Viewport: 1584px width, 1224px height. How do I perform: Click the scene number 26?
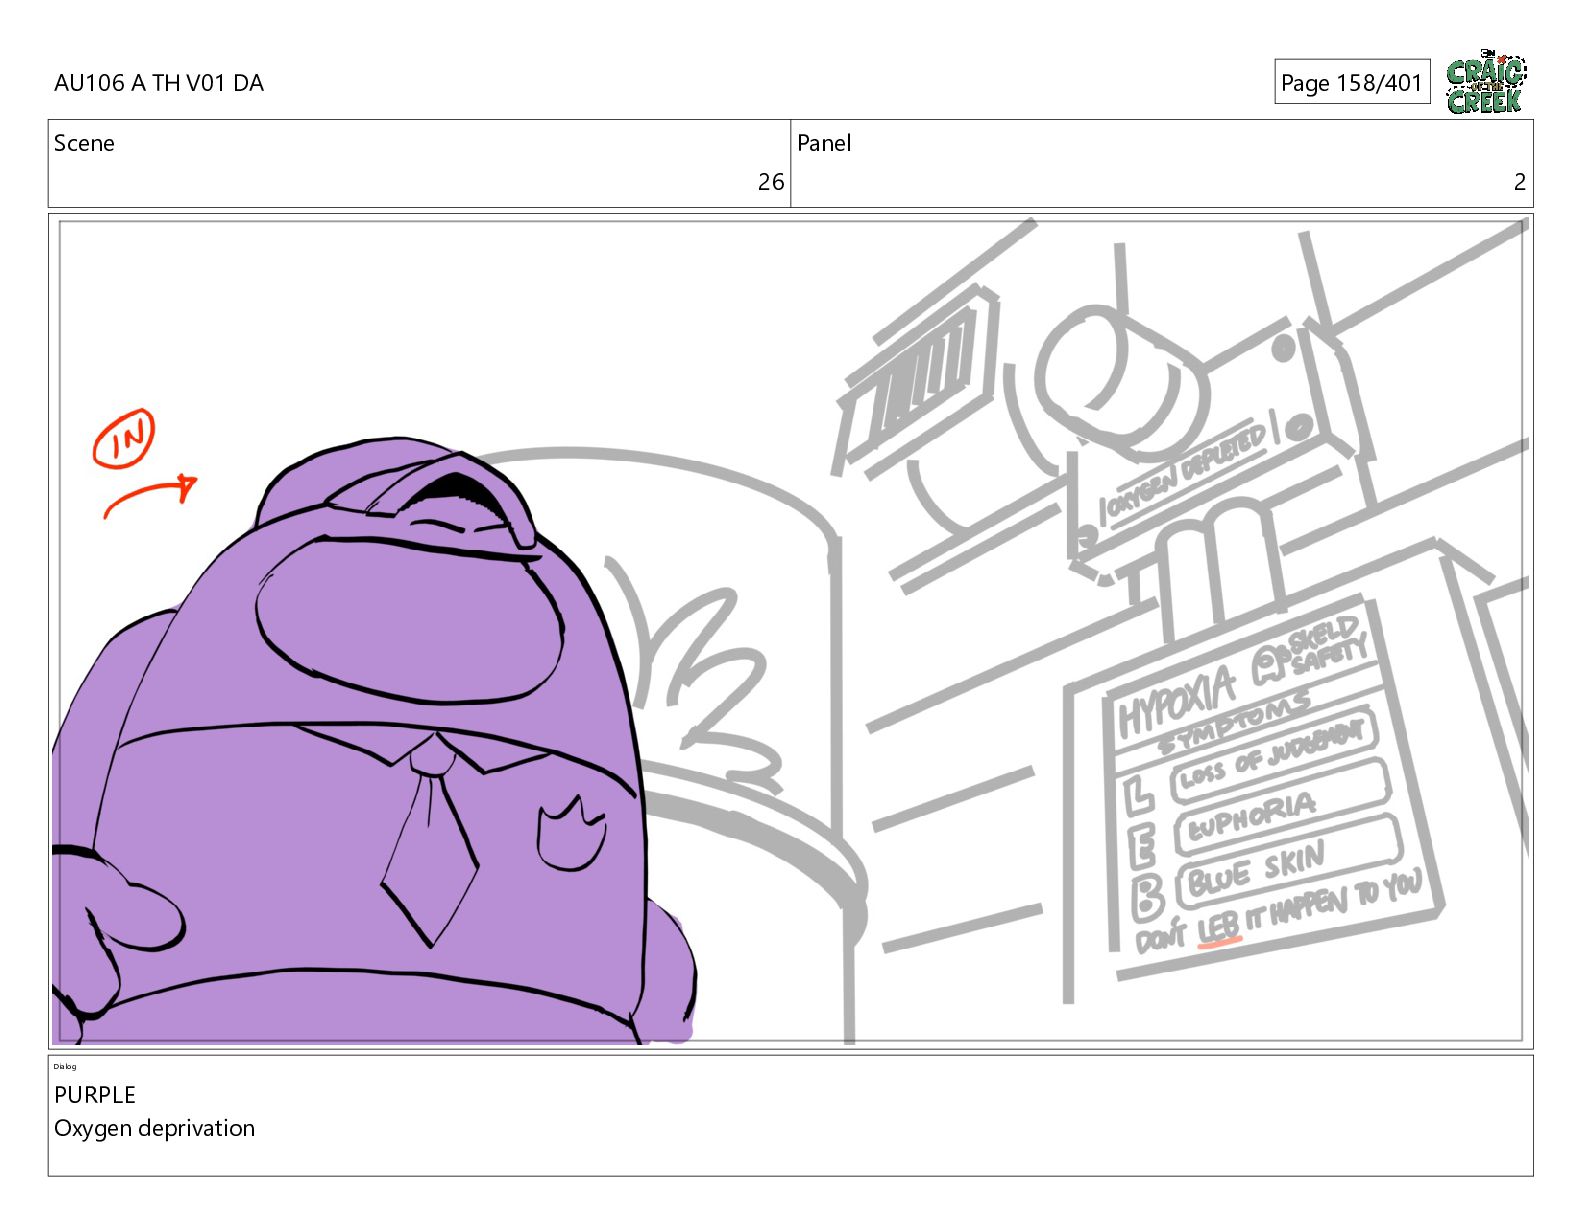[771, 182]
